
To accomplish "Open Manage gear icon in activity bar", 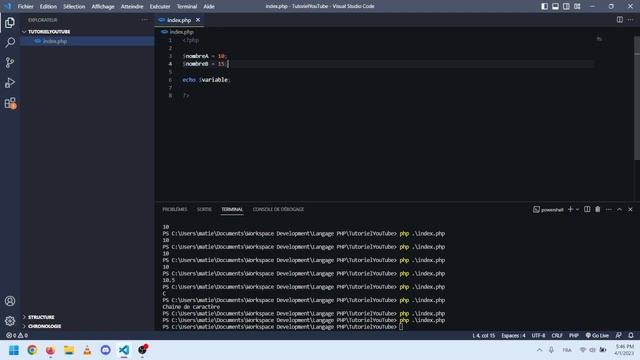I will [10, 321].
